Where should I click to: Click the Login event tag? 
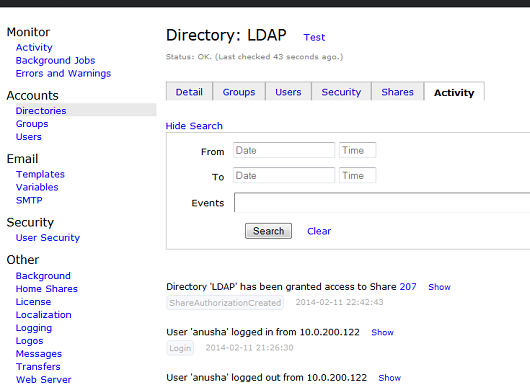pos(180,348)
